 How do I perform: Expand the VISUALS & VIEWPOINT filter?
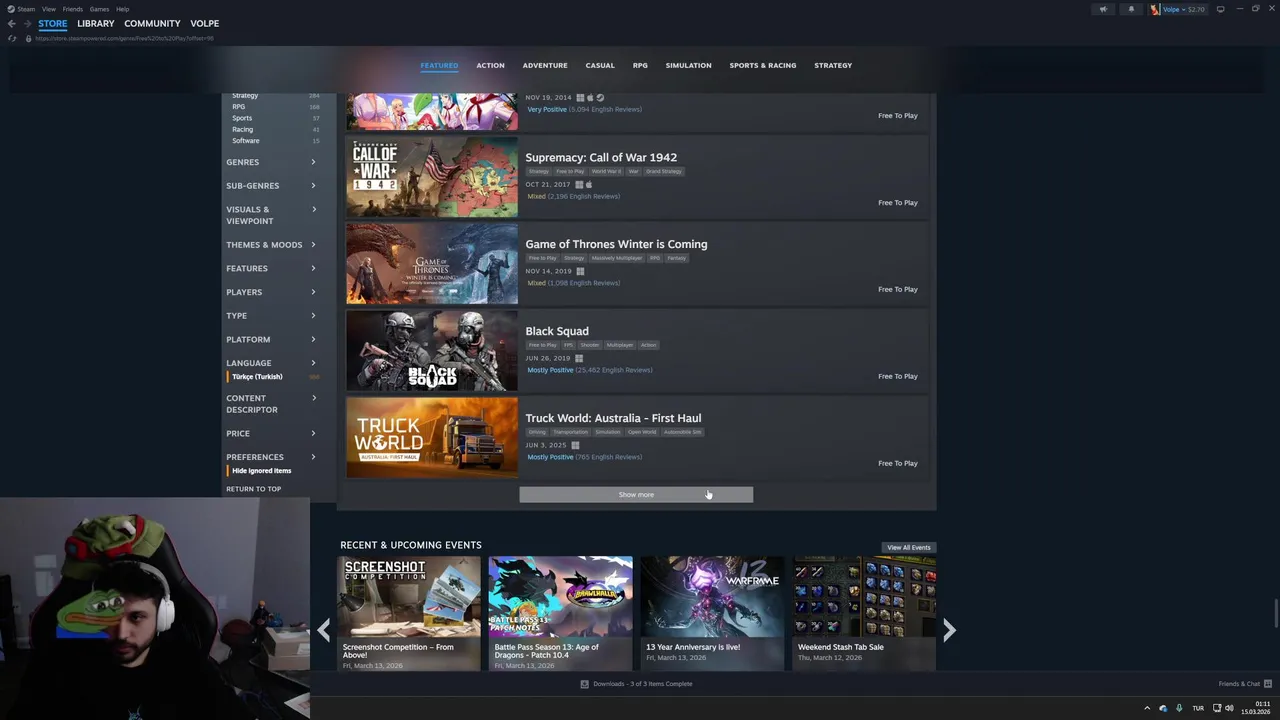click(271, 215)
